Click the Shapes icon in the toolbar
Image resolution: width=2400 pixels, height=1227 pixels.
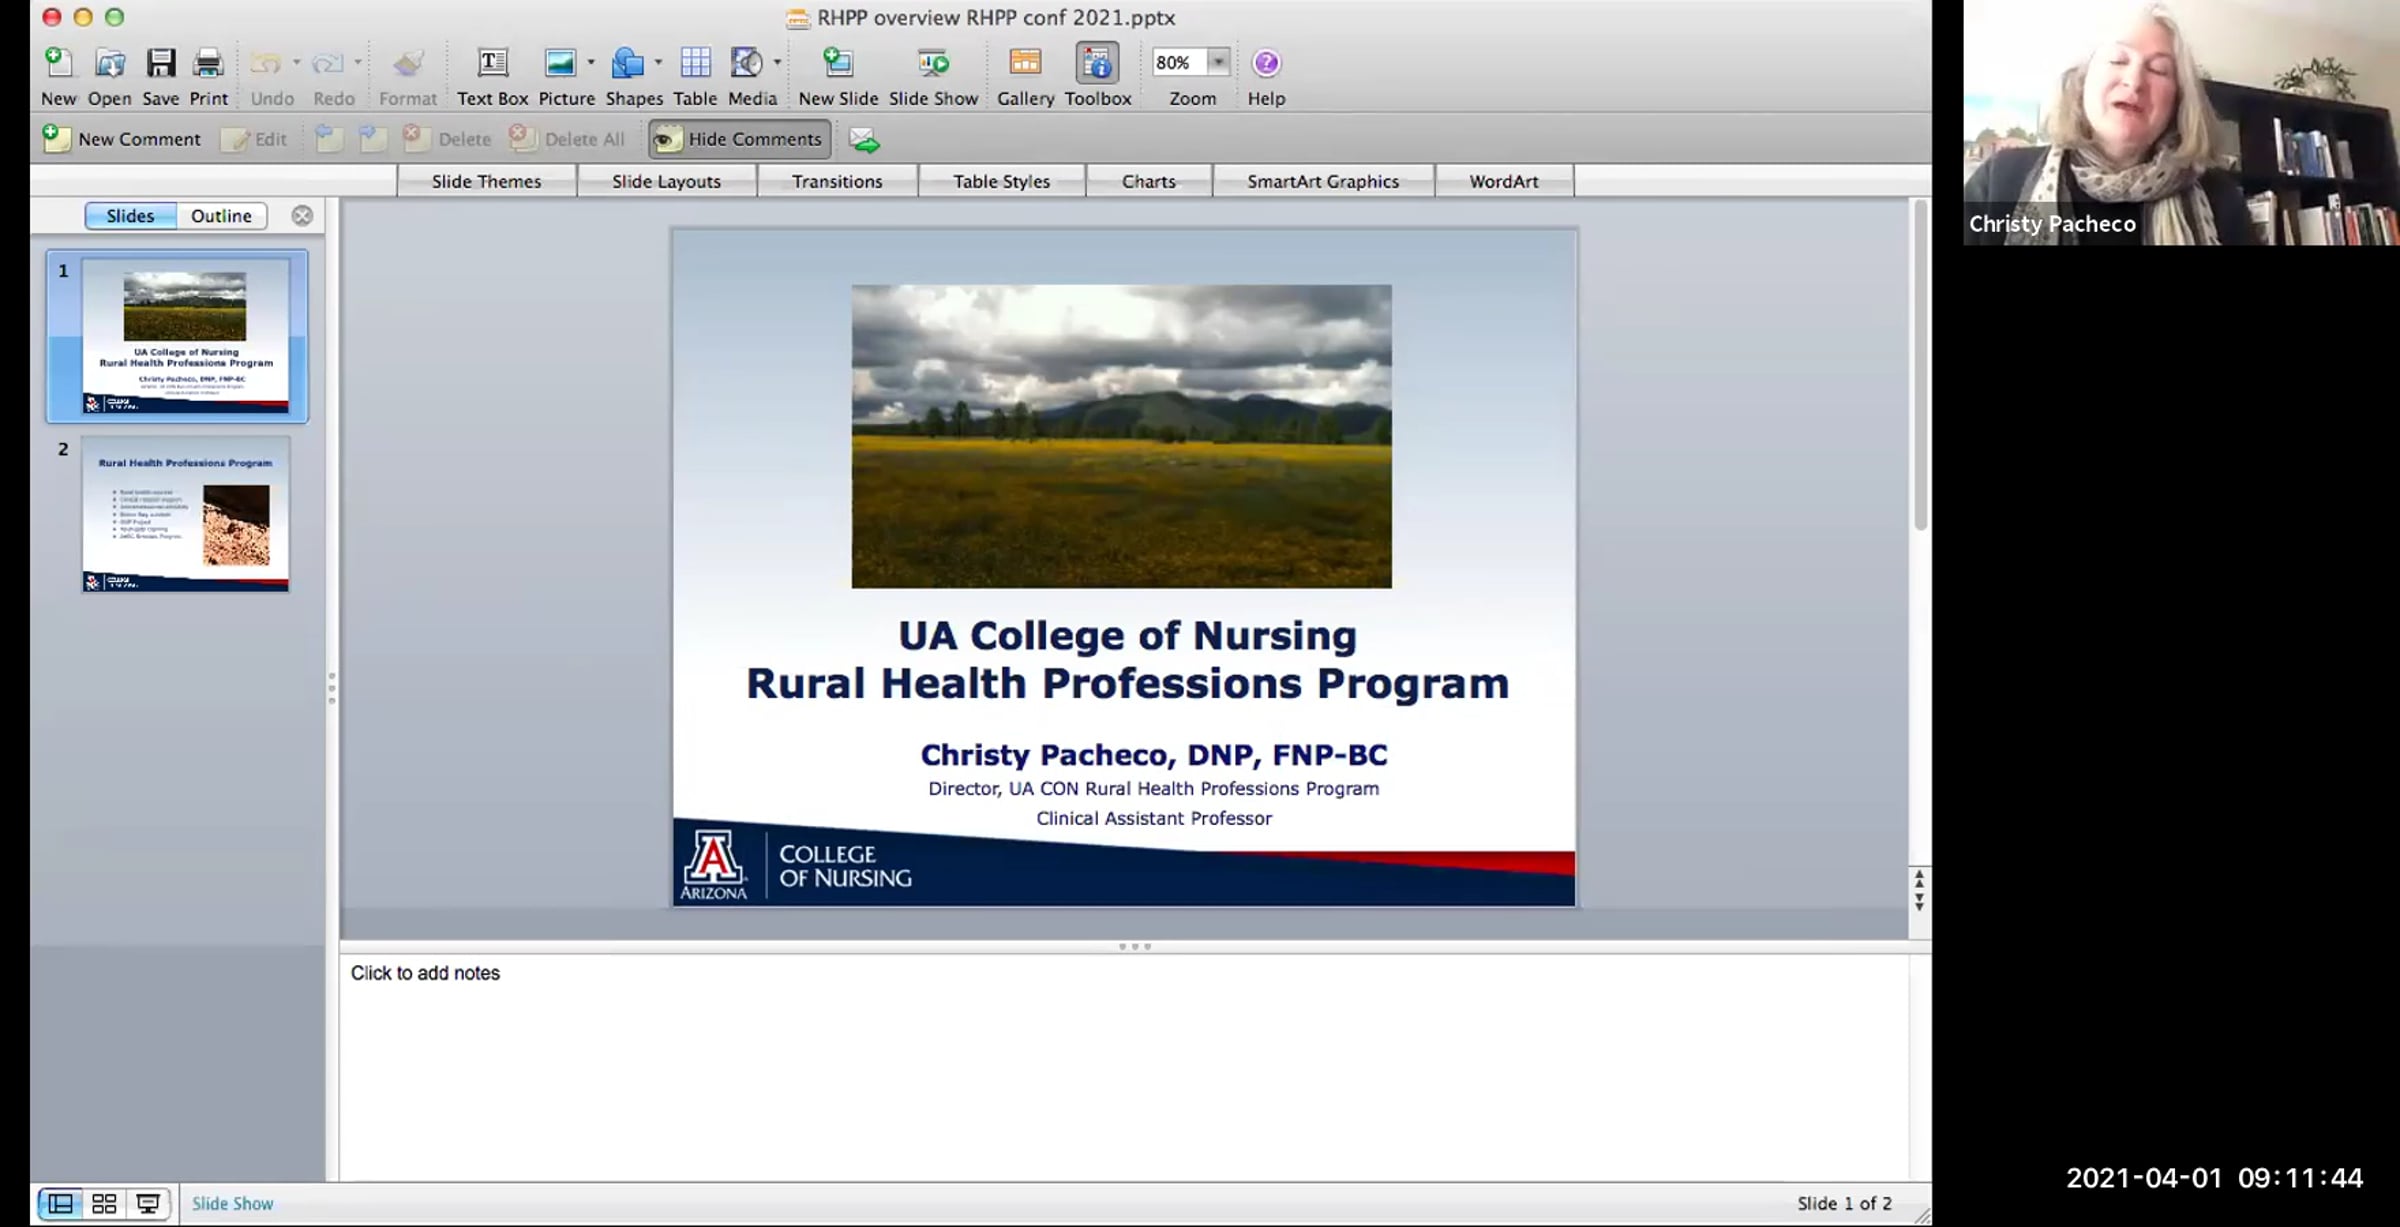[627, 64]
